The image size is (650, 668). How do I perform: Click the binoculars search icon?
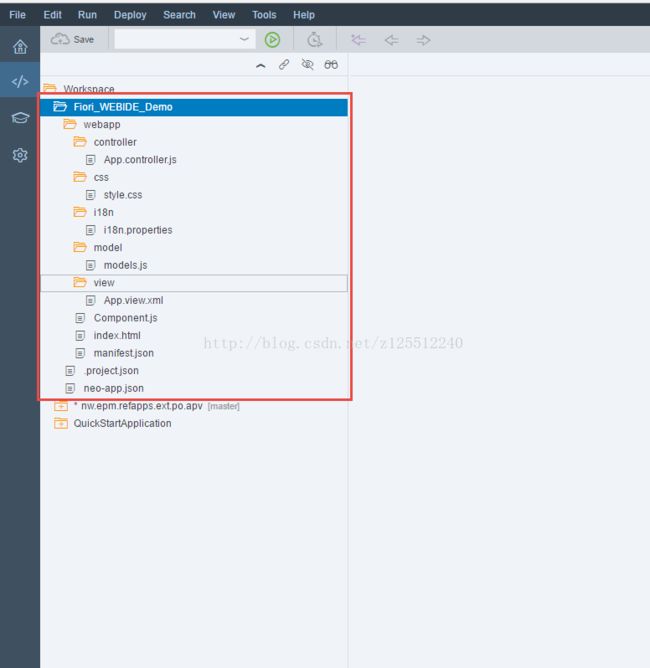[331, 64]
